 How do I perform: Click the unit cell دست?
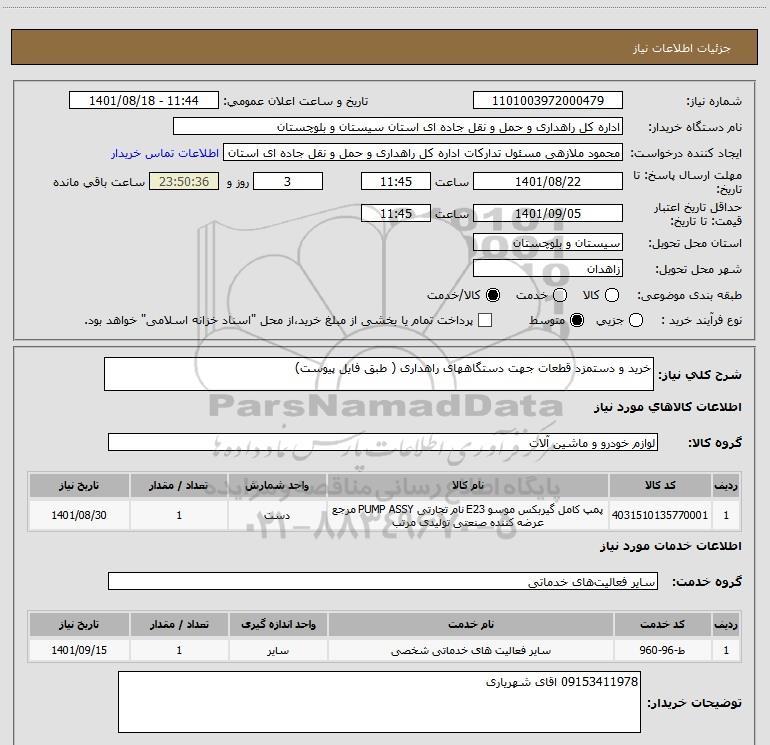click(277, 515)
